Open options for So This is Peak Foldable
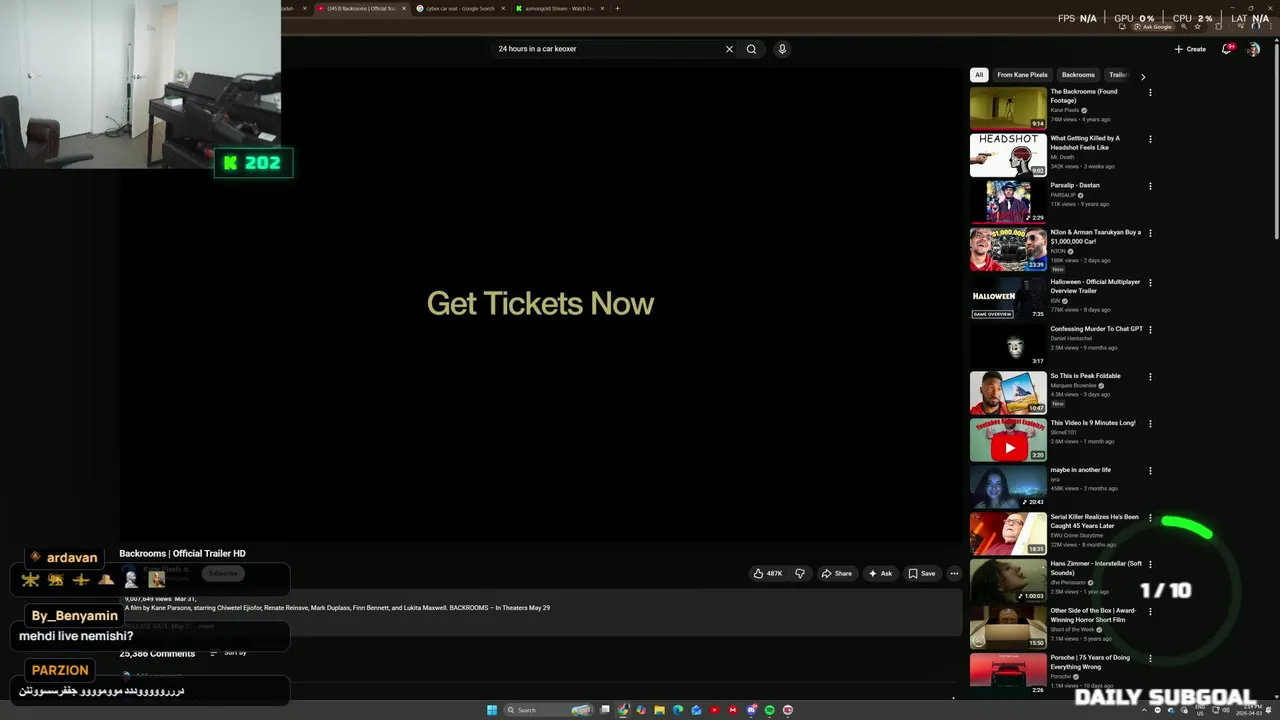Screen dimensions: 1280x720 (1150, 377)
